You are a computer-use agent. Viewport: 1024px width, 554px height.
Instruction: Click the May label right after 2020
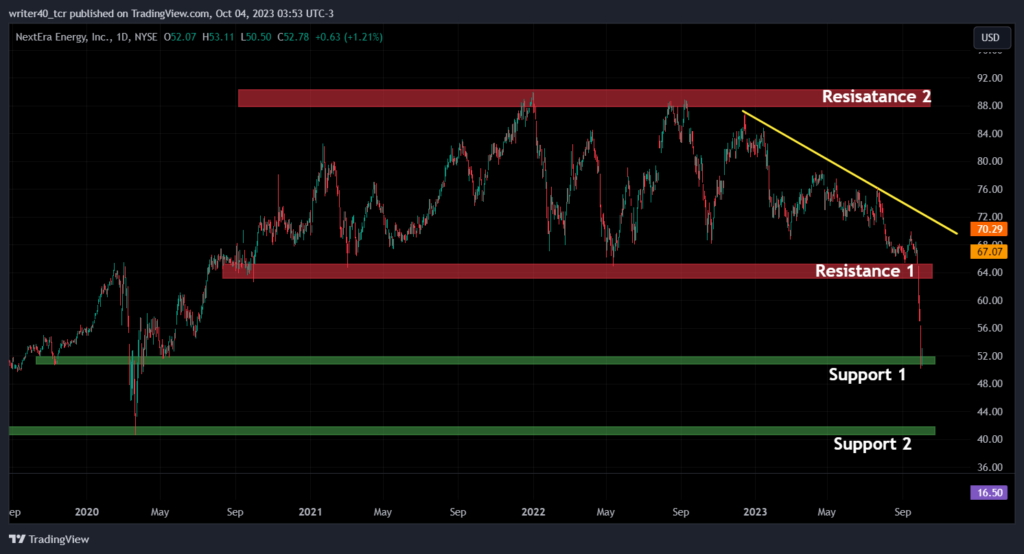click(x=160, y=512)
